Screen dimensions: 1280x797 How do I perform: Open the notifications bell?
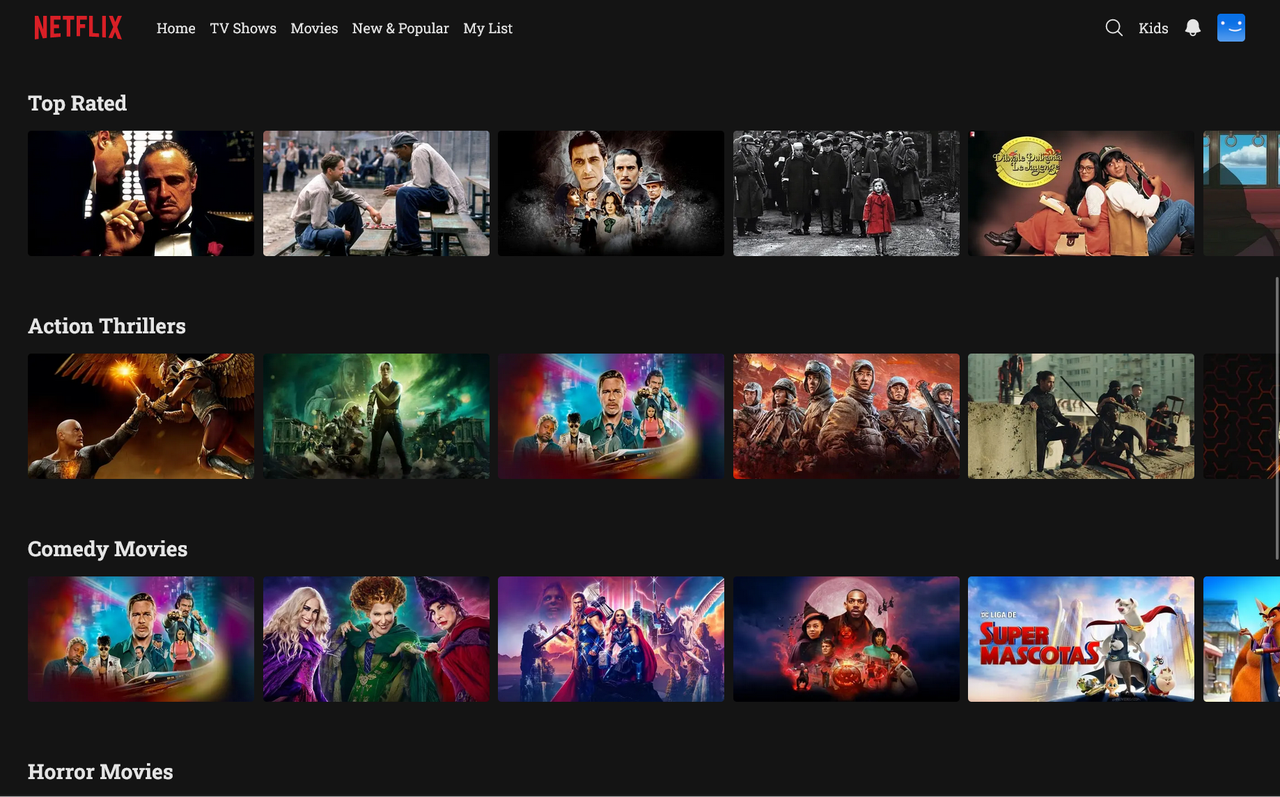[1192, 28]
